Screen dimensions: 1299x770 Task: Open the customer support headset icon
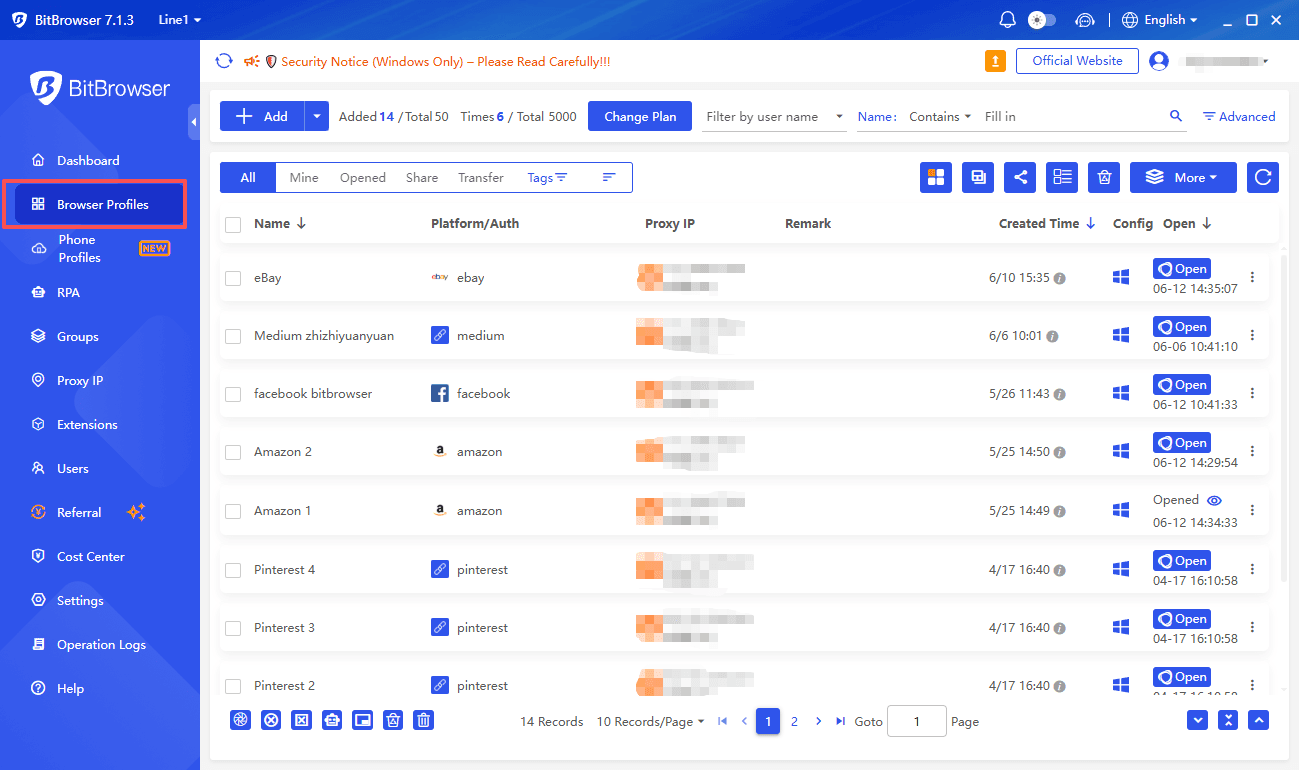coord(1084,20)
